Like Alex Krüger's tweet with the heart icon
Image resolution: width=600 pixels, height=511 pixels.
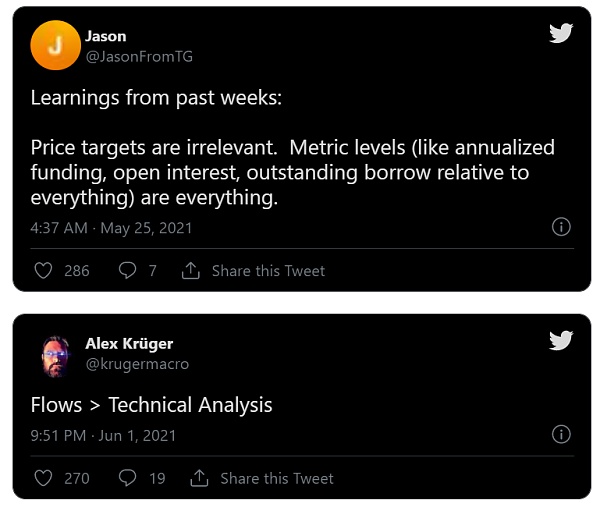(43, 478)
